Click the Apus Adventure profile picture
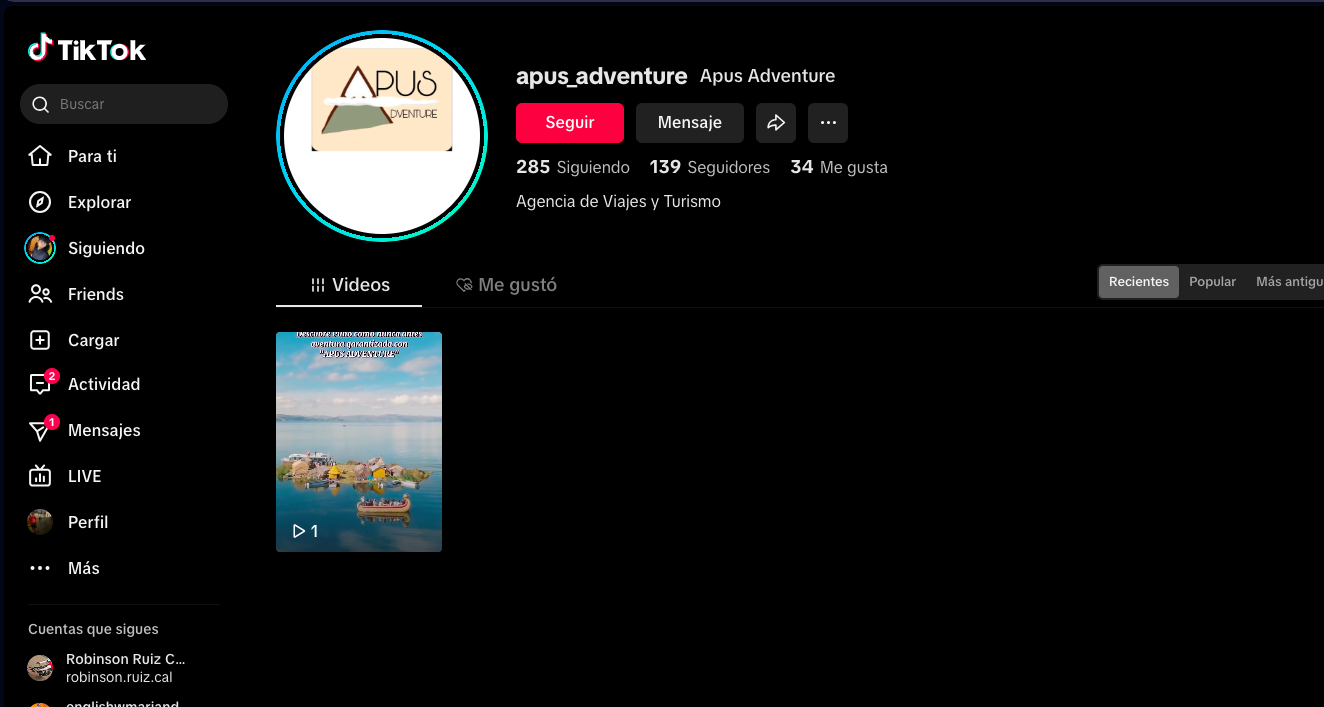 pyautogui.click(x=382, y=136)
